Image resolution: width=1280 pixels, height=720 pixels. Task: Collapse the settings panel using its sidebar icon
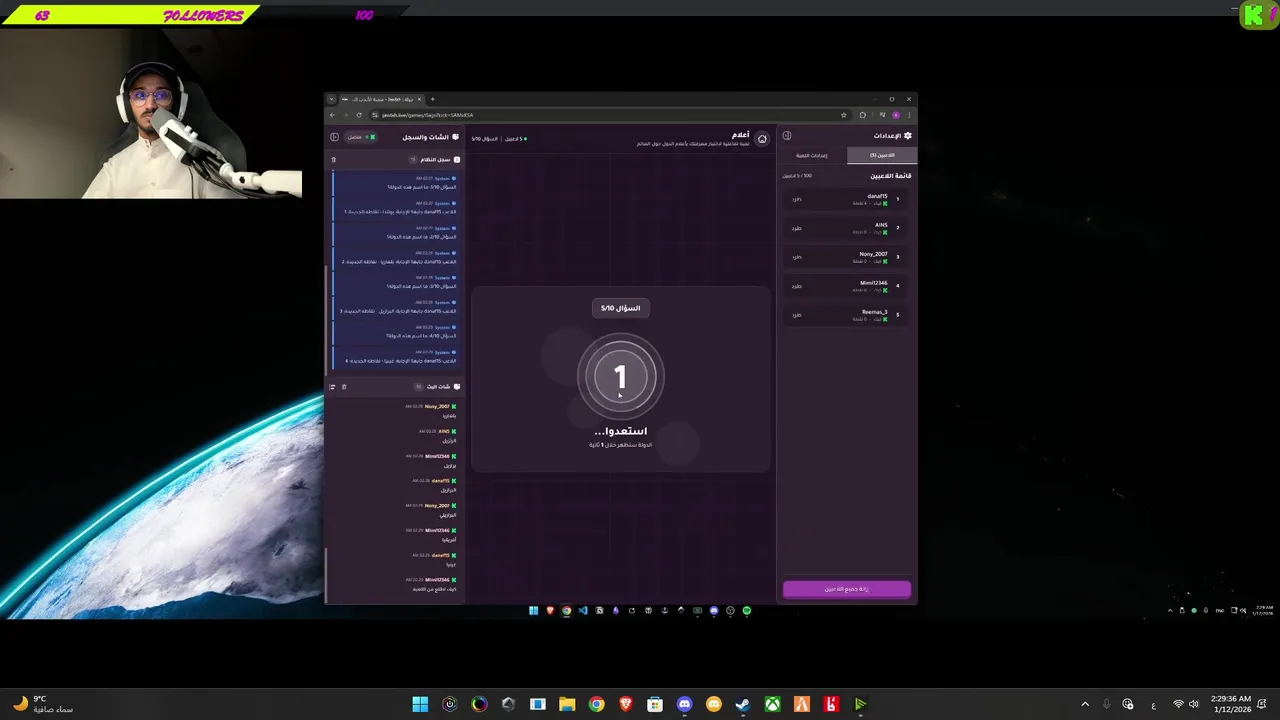coord(787,136)
